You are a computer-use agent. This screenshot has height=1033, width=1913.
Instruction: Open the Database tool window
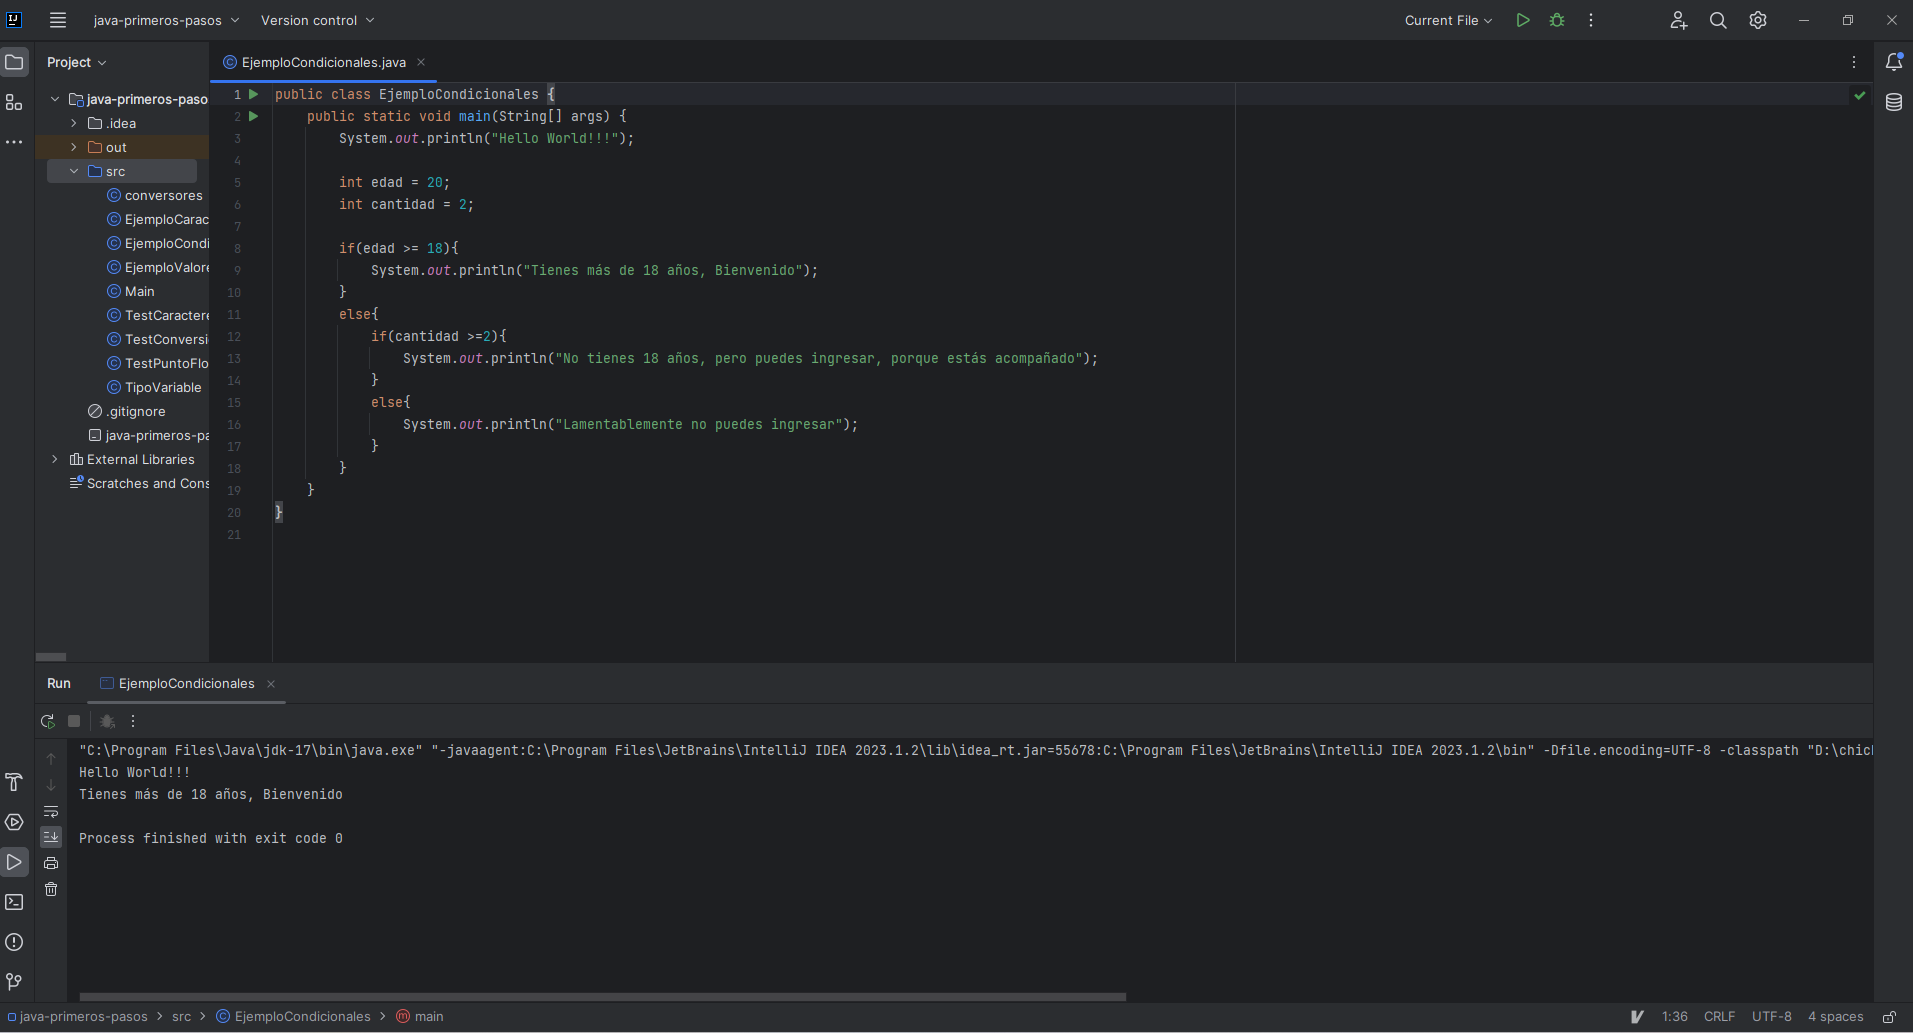[x=1894, y=102]
